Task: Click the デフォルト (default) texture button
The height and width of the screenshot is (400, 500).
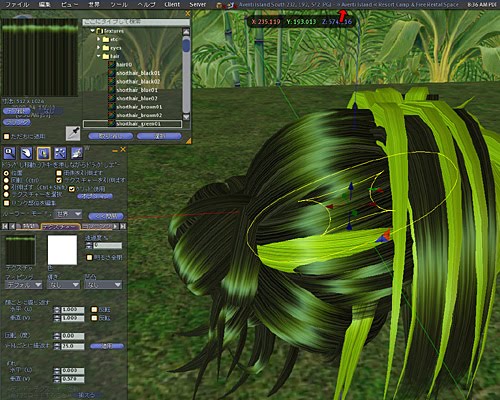Action: (x=17, y=111)
